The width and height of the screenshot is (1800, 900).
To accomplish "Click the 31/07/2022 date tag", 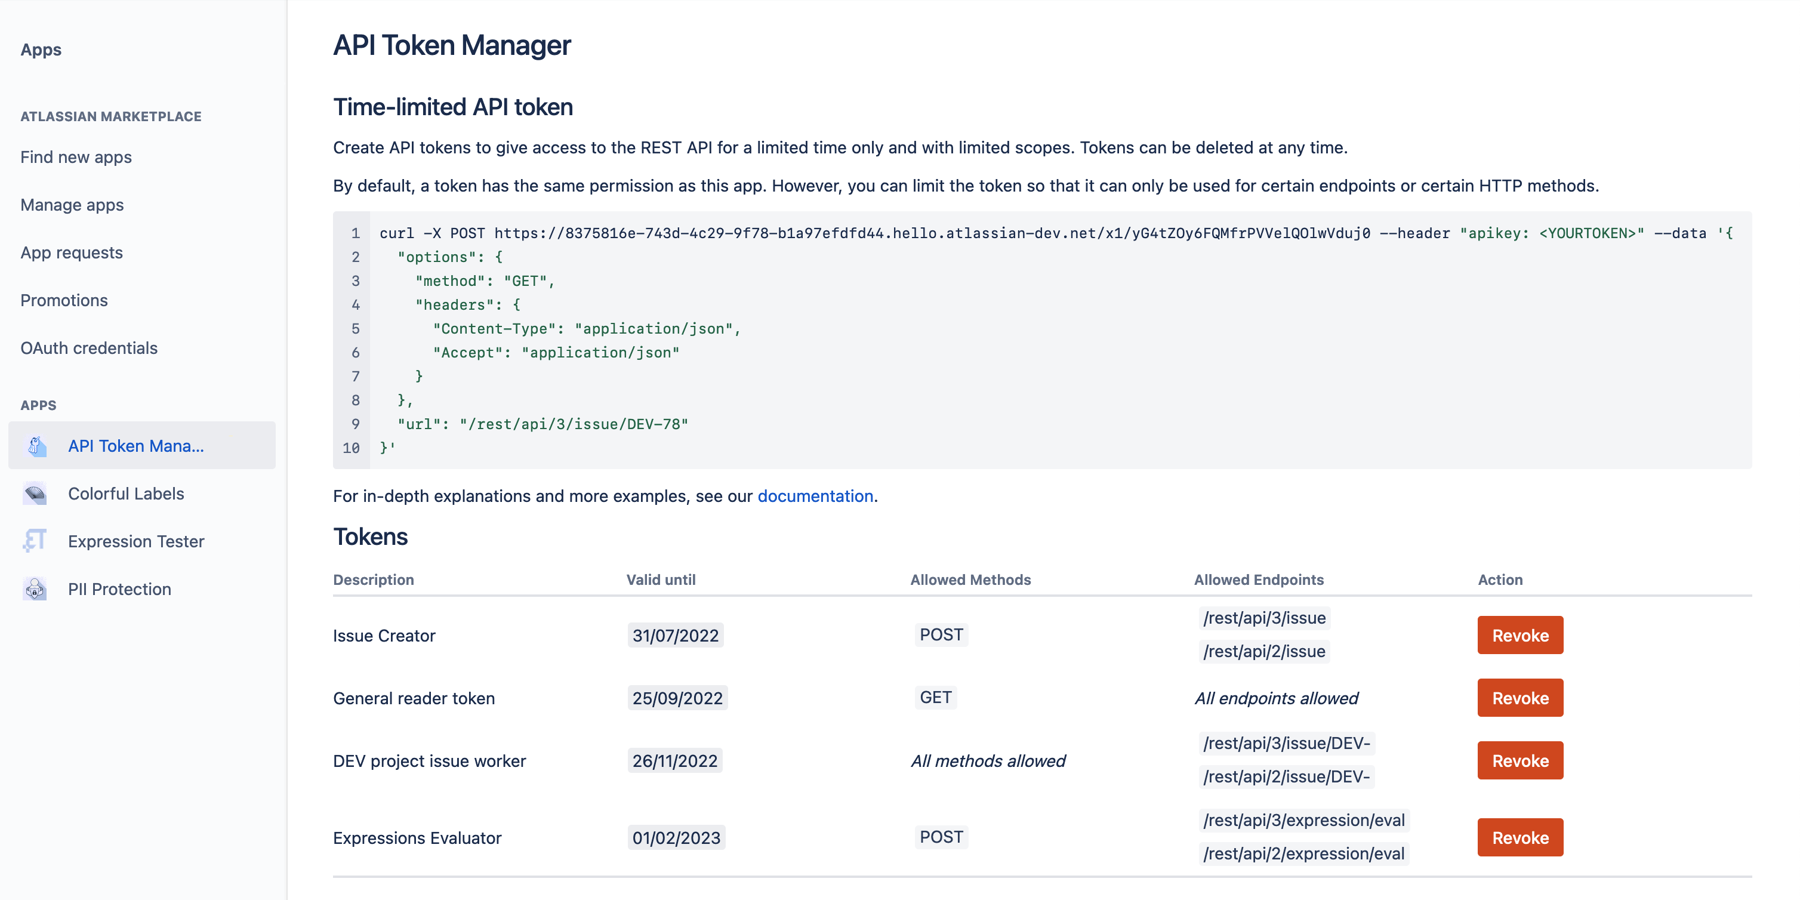I will (676, 636).
